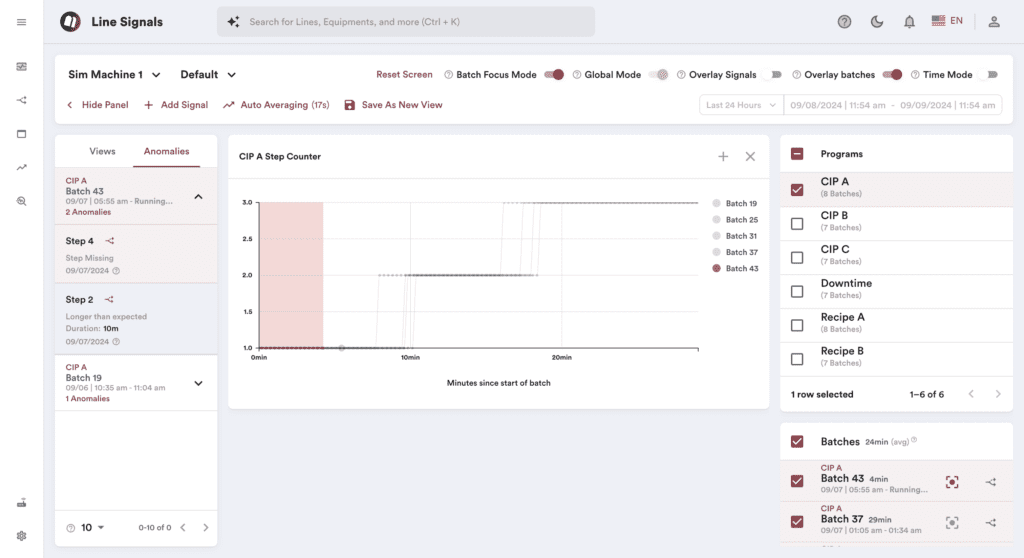The height and width of the screenshot is (558, 1024).
Task: Check the Recipe B program checkbox
Action: coord(797,359)
